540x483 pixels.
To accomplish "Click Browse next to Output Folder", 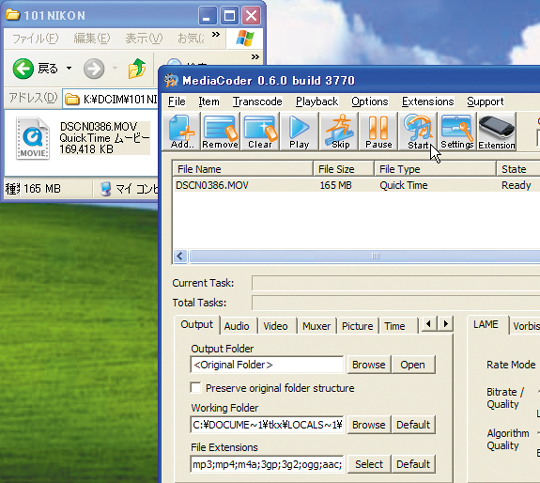I will 368,364.
